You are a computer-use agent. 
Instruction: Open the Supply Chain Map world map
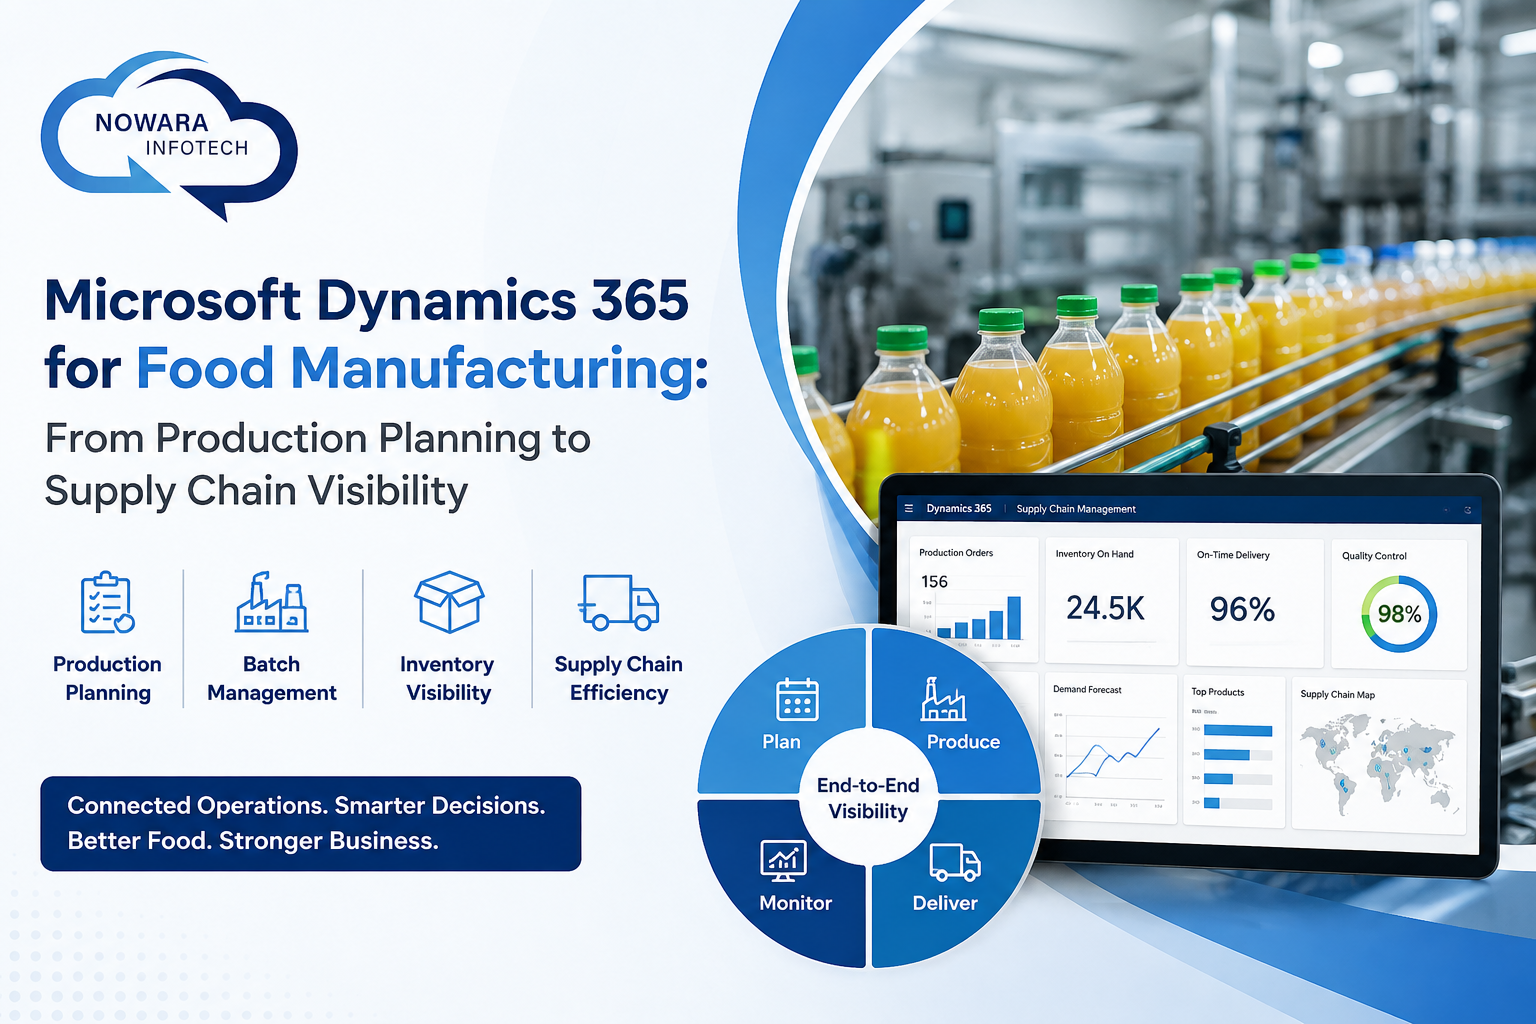tap(1378, 763)
